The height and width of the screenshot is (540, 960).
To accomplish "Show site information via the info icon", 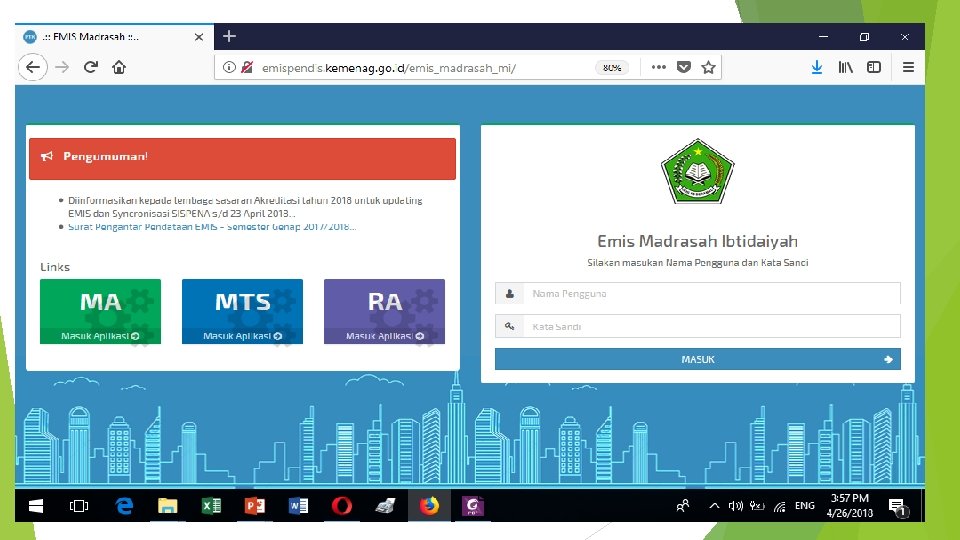I will [x=229, y=67].
